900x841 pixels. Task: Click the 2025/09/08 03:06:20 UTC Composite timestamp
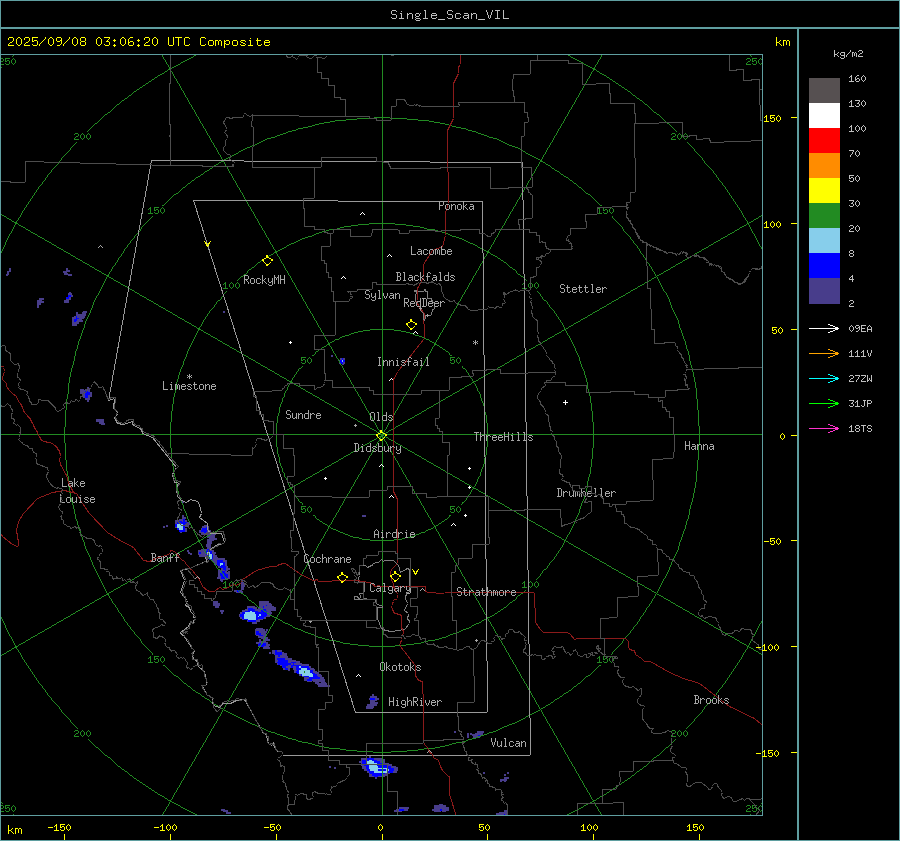(x=138, y=42)
